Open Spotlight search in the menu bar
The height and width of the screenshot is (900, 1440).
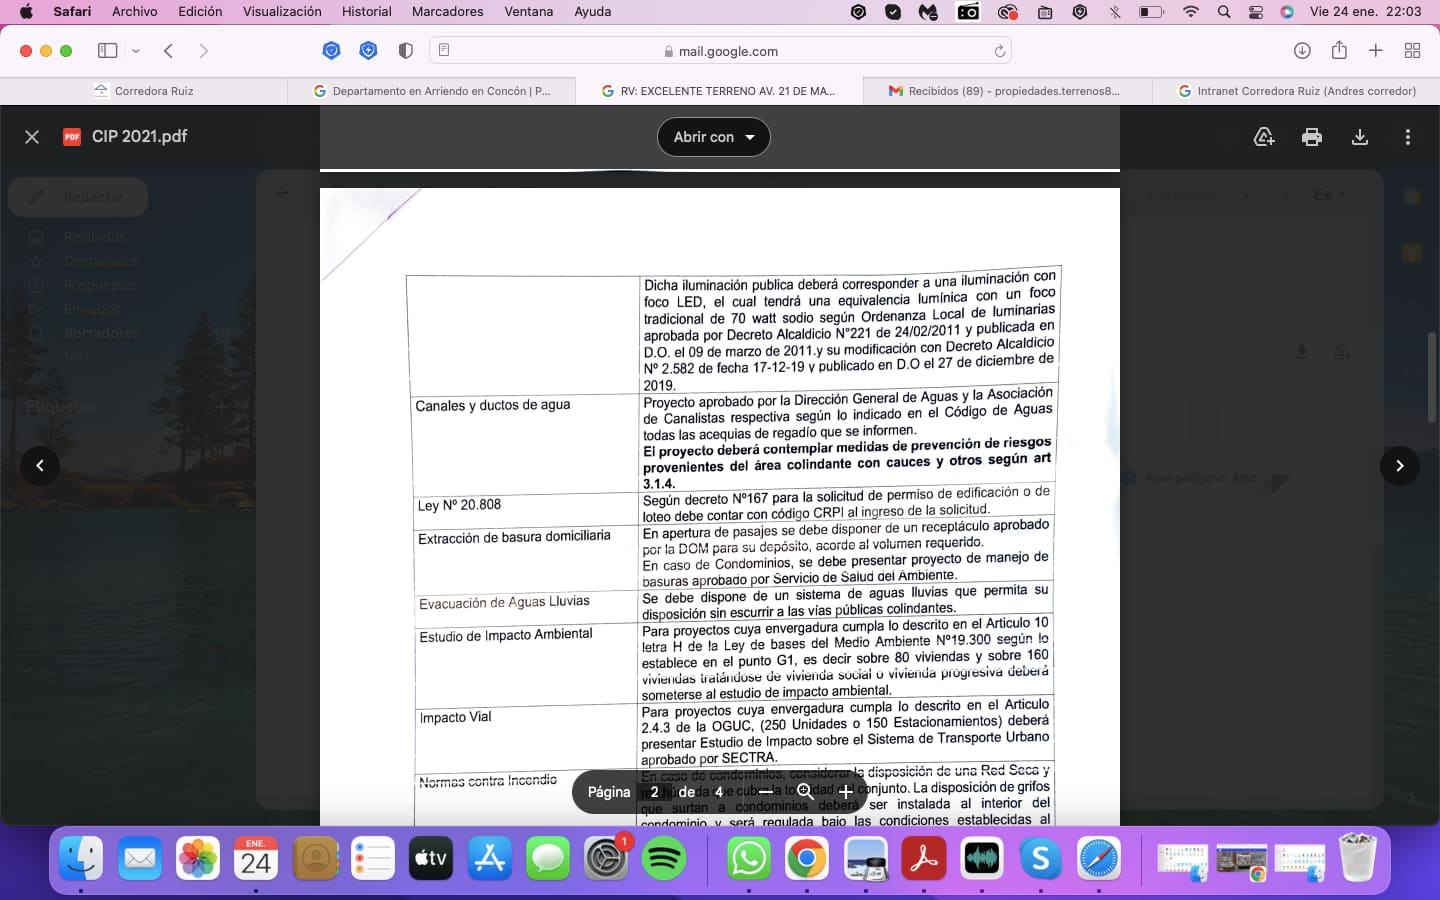(1224, 12)
